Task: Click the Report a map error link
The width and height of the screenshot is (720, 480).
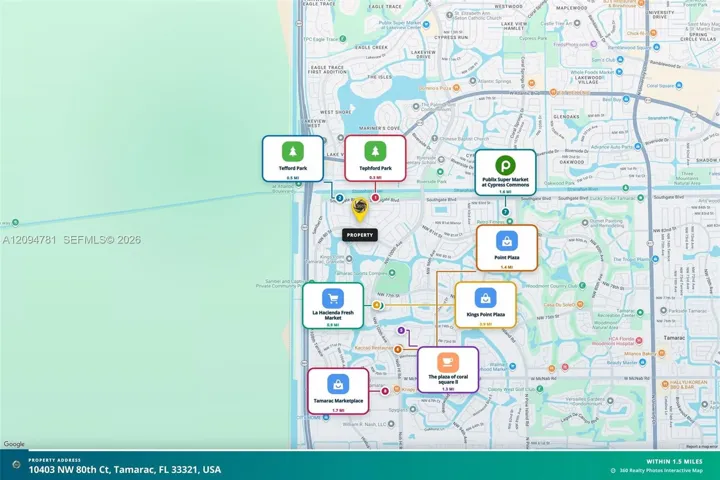Action: point(702,446)
